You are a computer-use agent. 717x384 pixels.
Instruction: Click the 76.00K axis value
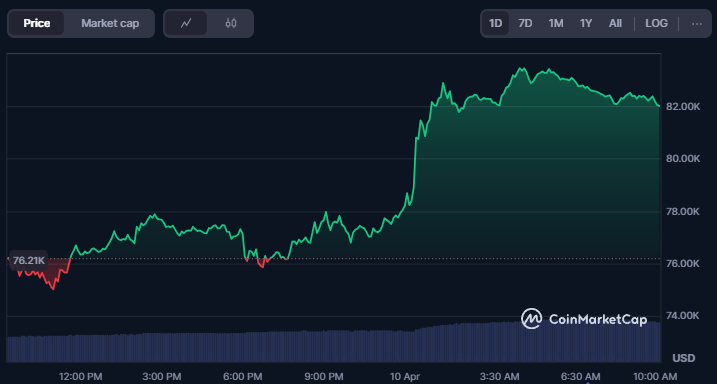pos(683,264)
